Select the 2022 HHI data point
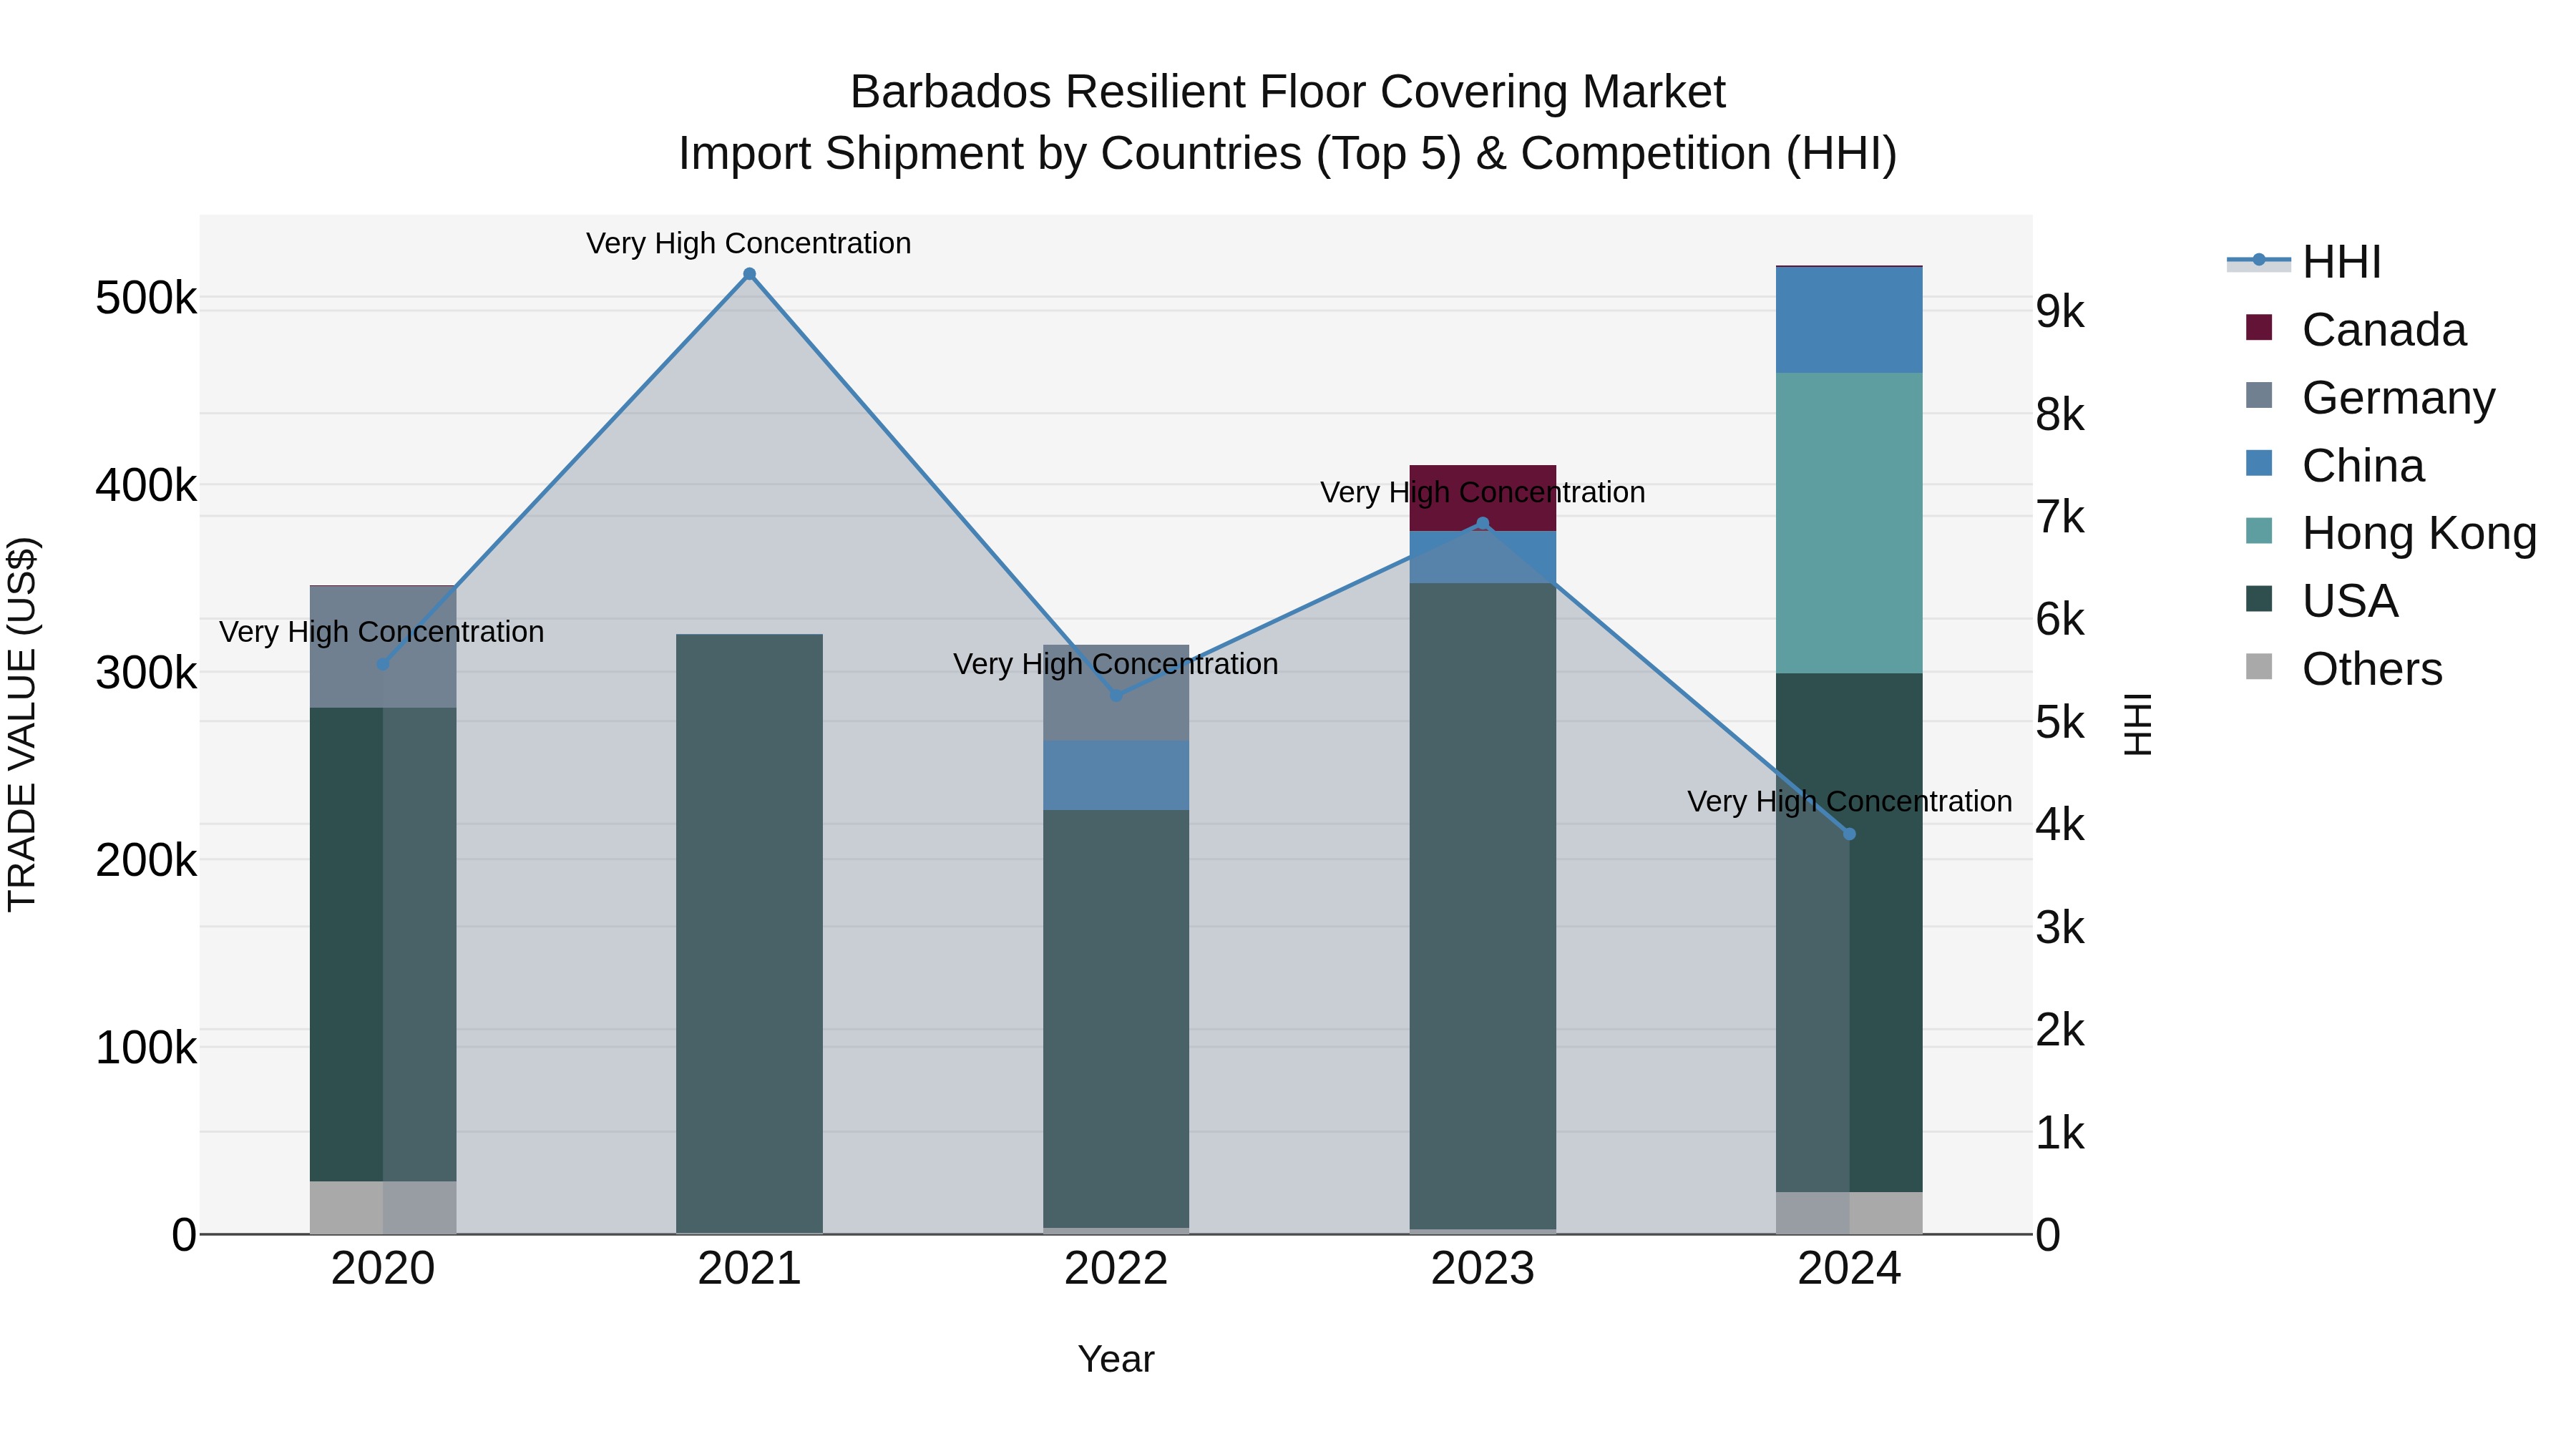The image size is (2576, 1449). (1116, 696)
